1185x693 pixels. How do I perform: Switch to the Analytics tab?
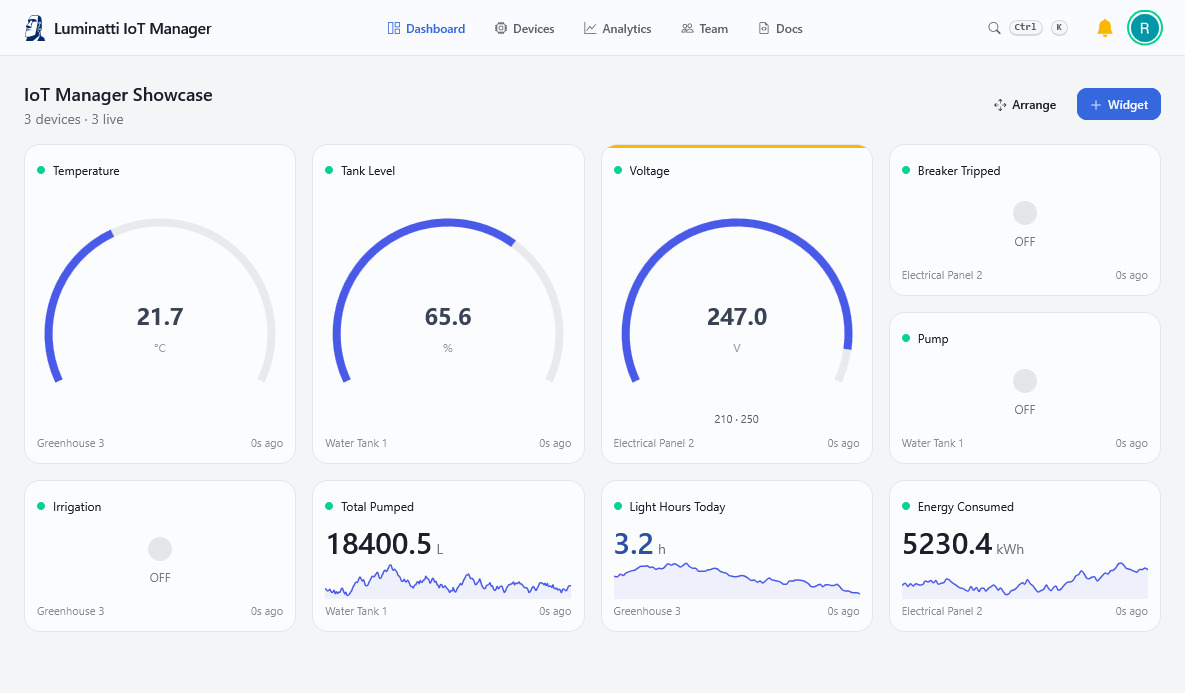[x=617, y=28]
